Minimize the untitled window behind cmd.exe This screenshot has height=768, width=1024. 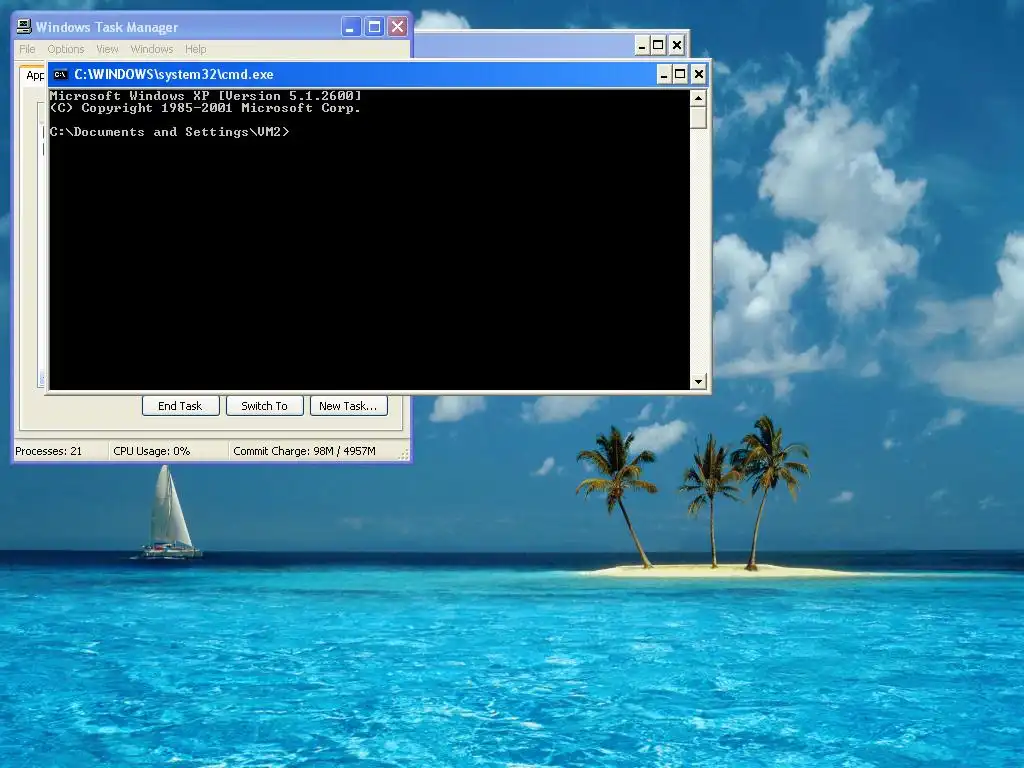(x=642, y=45)
